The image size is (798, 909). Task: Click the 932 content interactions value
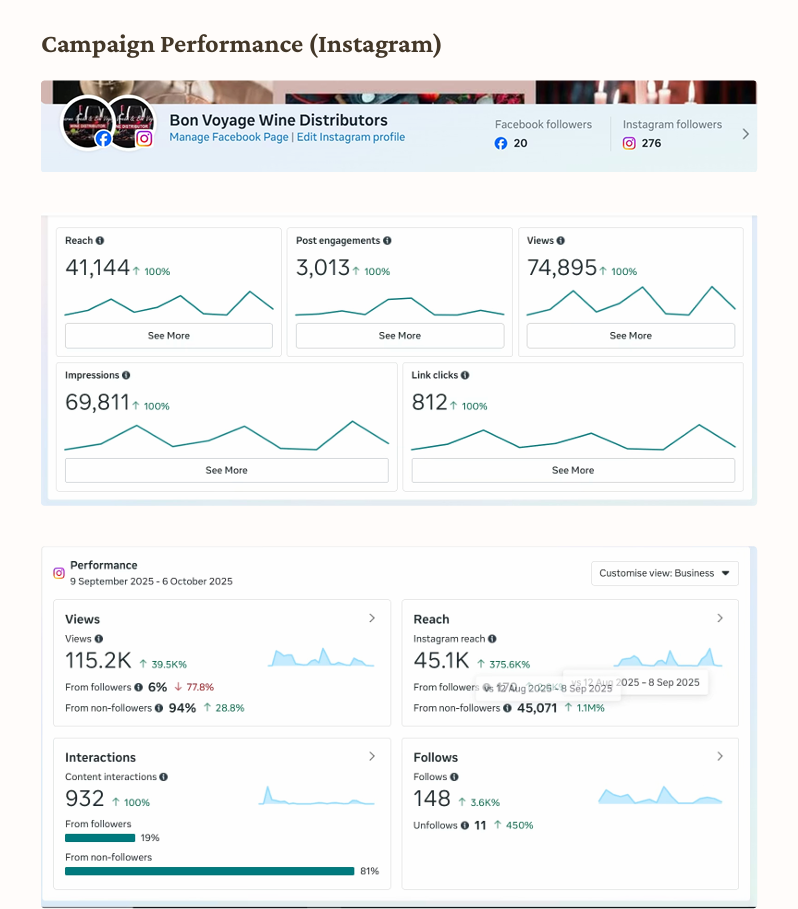point(85,799)
